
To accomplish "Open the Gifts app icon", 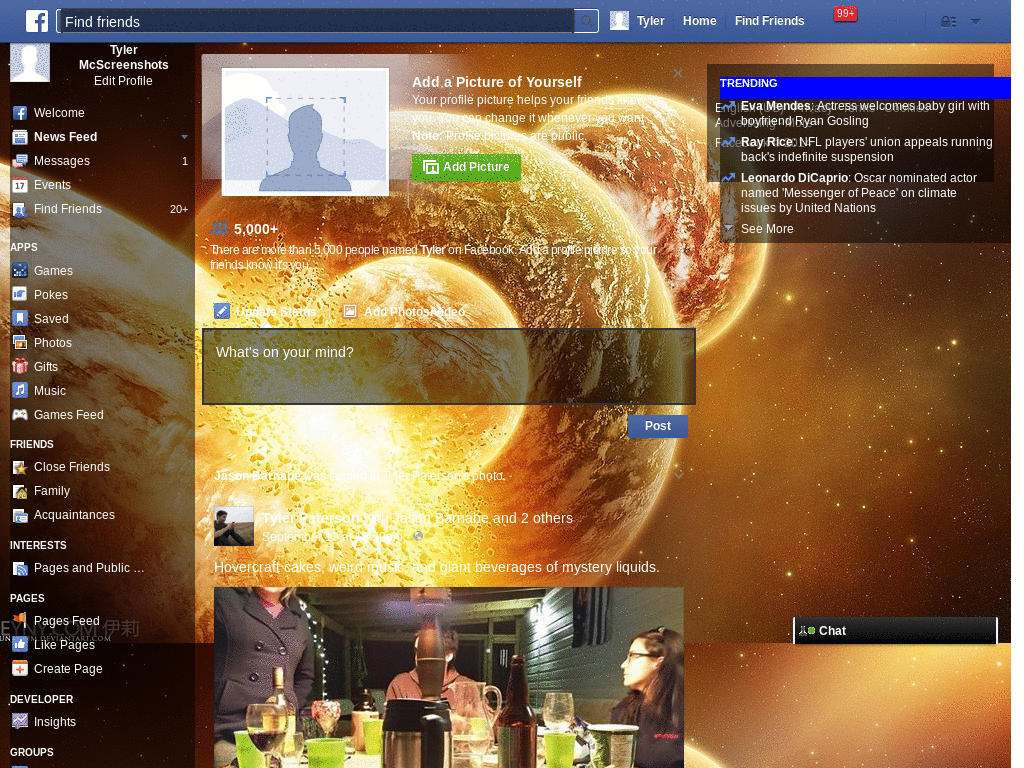I will click(x=20, y=366).
